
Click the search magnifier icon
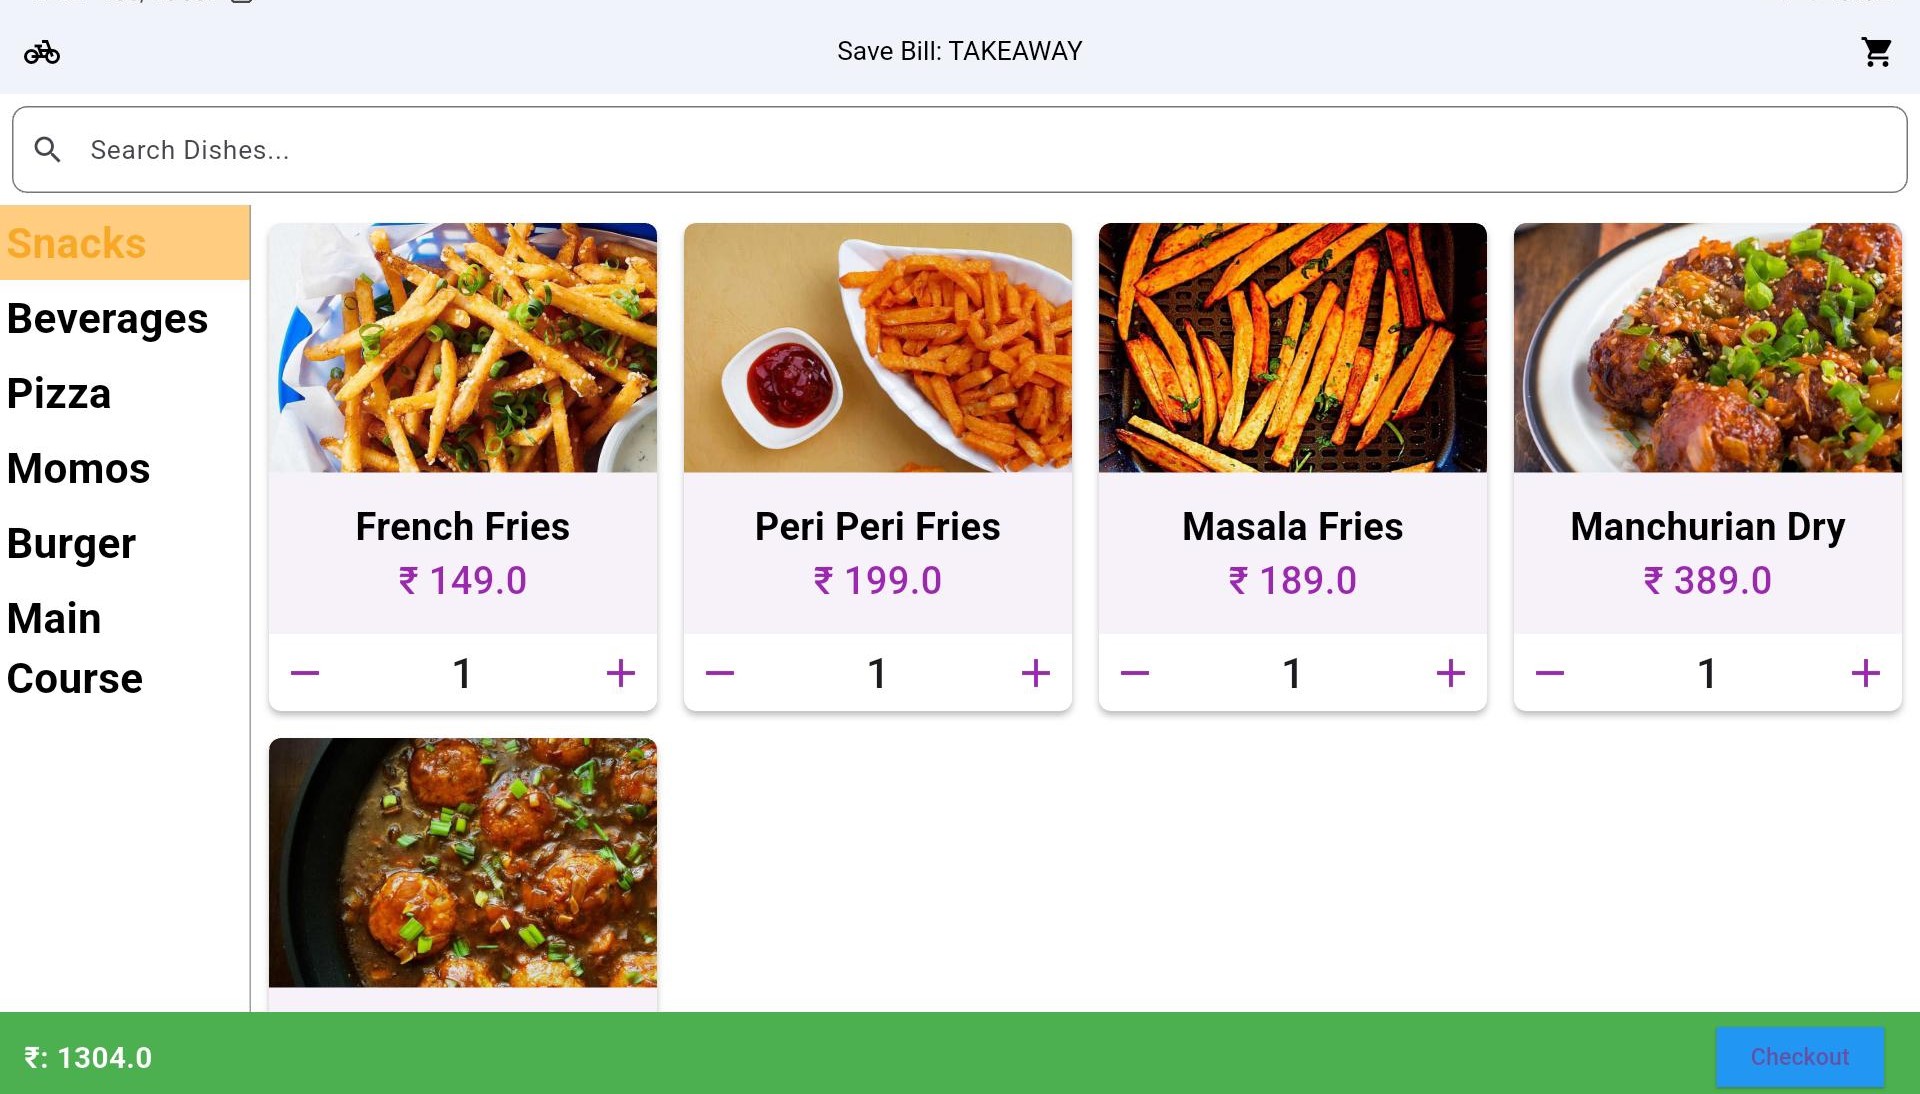tap(47, 150)
